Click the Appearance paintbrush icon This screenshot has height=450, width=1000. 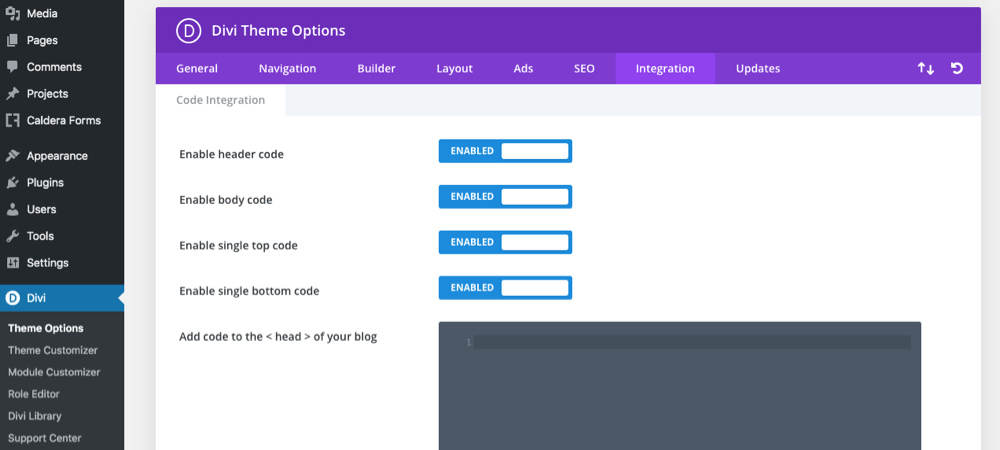13,156
